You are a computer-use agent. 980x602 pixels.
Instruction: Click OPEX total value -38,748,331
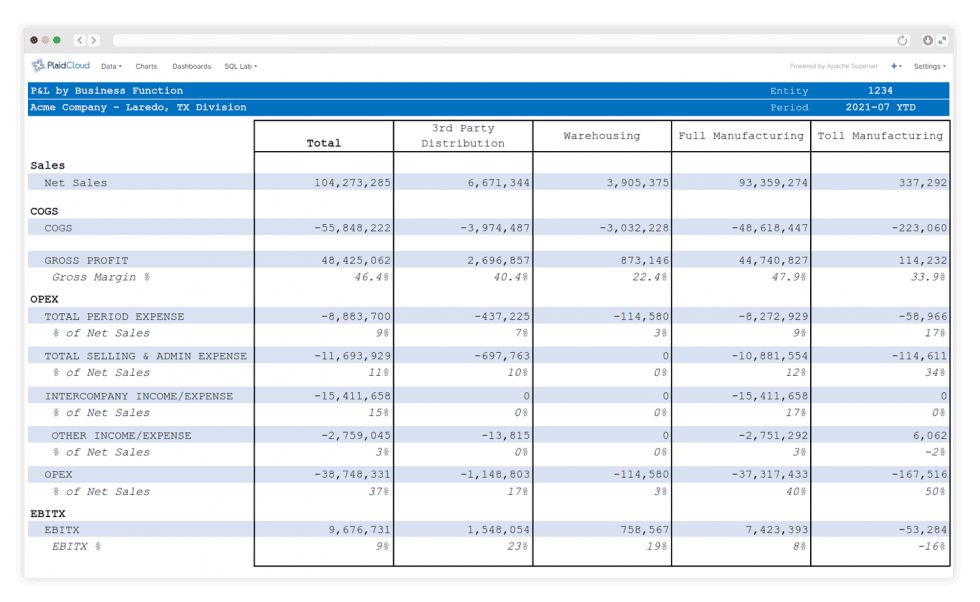[x=352, y=474]
